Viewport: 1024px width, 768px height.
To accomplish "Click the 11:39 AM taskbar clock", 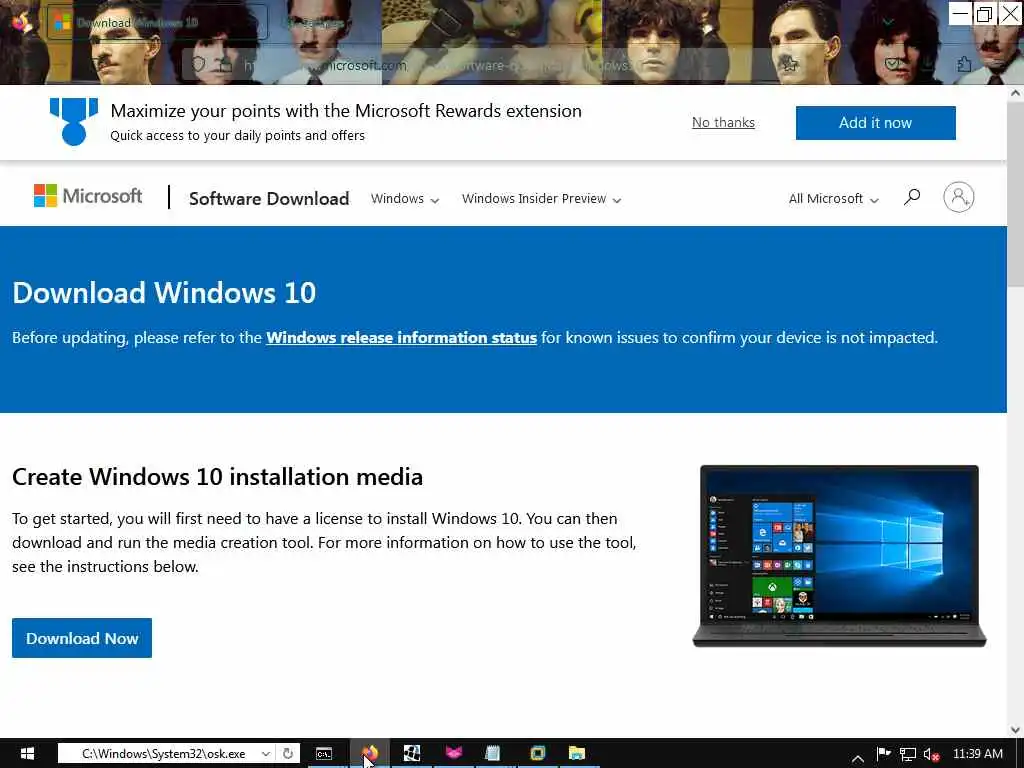I will [x=978, y=754].
